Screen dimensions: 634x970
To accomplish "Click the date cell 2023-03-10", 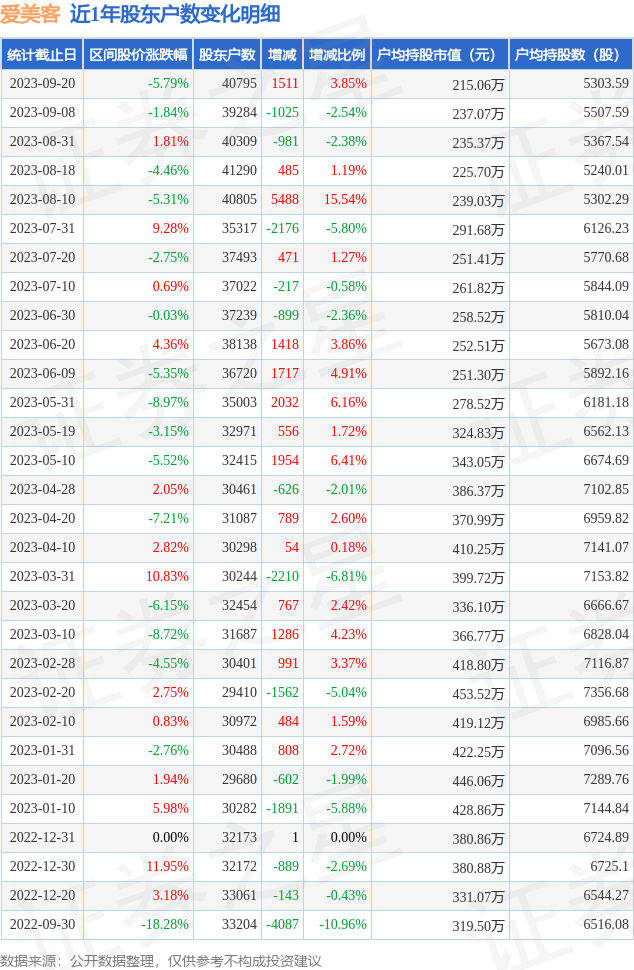I will (42, 634).
